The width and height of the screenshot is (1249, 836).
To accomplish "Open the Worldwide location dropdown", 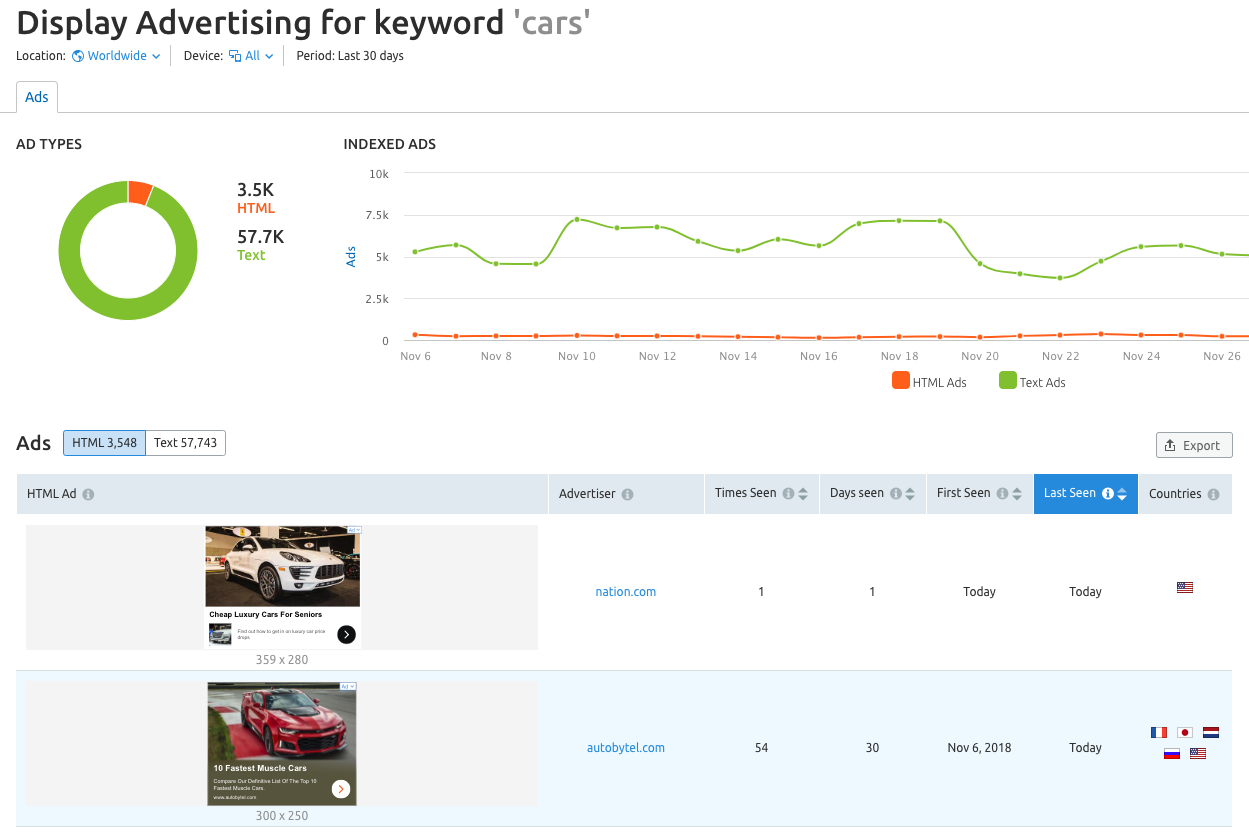I will (116, 56).
